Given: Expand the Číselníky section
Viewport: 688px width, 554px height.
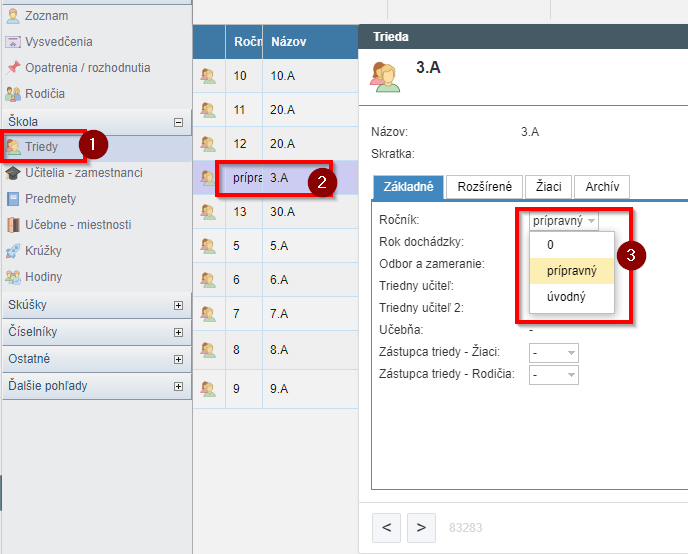Looking at the screenshot, I should tap(179, 332).
